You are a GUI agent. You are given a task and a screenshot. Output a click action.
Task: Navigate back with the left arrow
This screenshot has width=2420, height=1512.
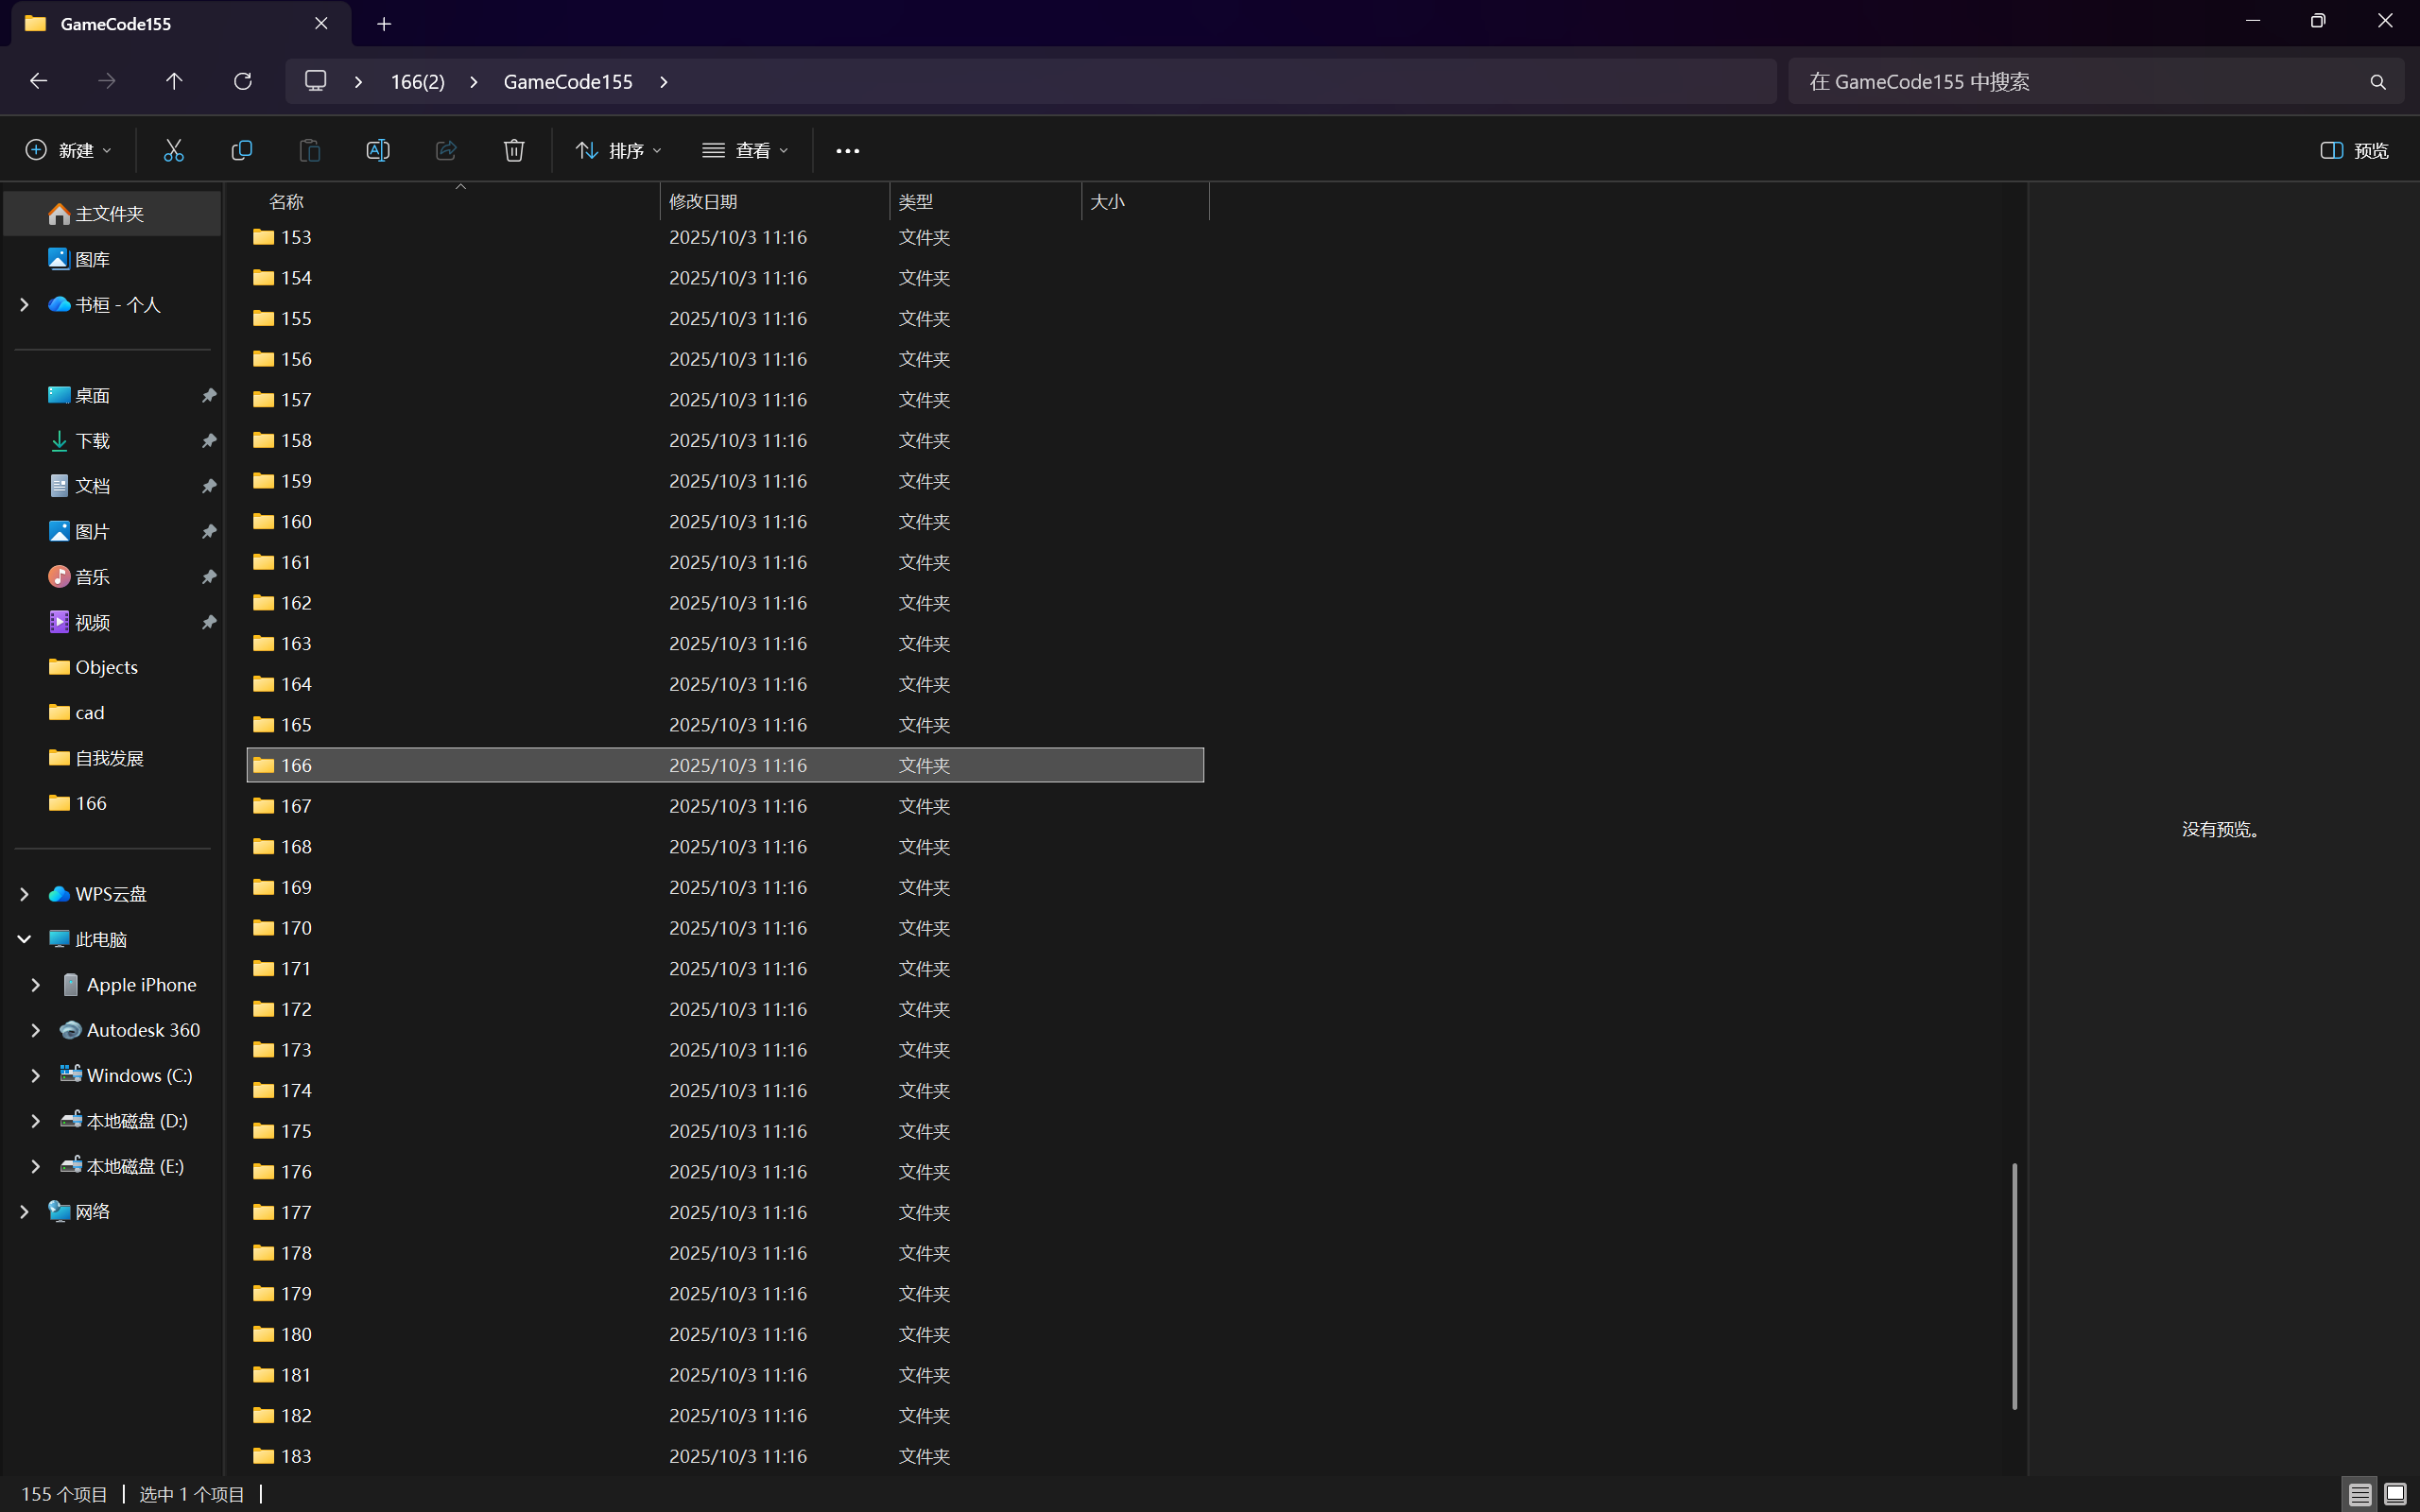pyautogui.click(x=38, y=81)
